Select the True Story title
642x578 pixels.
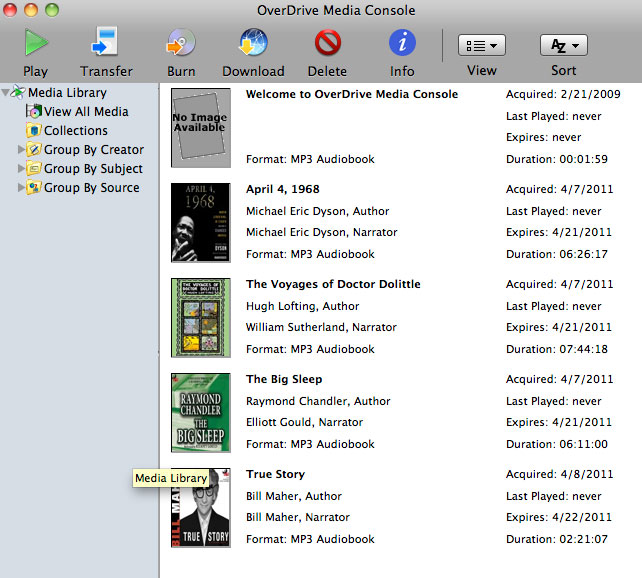tap(275, 474)
